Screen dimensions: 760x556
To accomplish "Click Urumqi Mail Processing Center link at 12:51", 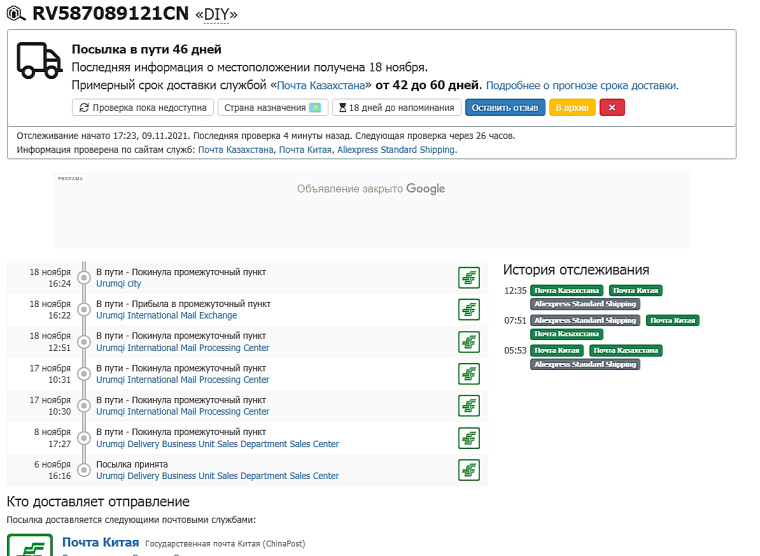I will pos(183,348).
